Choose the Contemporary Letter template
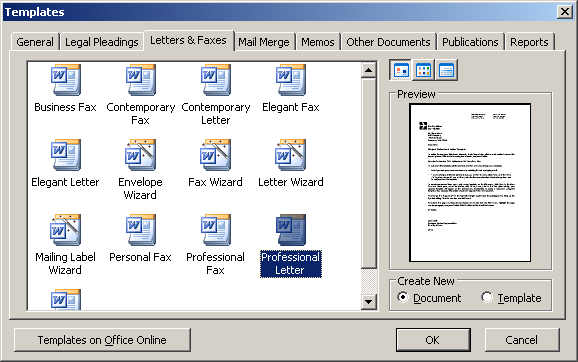This screenshot has height=362, width=578. click(x=216, y=80)
